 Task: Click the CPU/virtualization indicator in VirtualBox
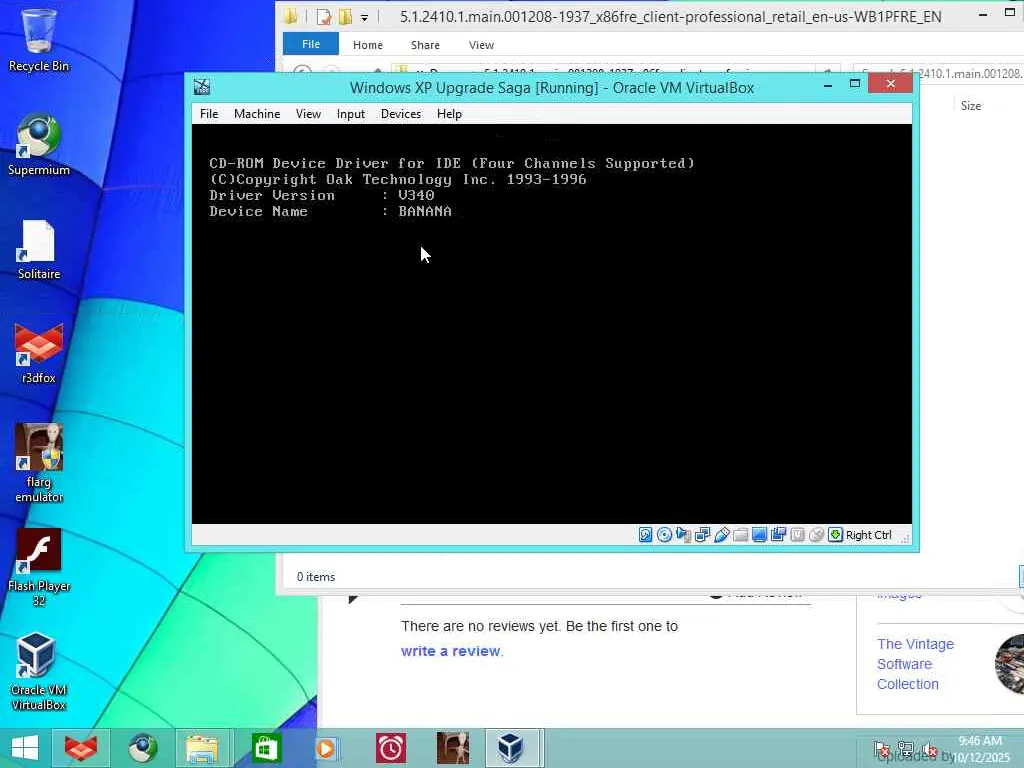(797, 535)
